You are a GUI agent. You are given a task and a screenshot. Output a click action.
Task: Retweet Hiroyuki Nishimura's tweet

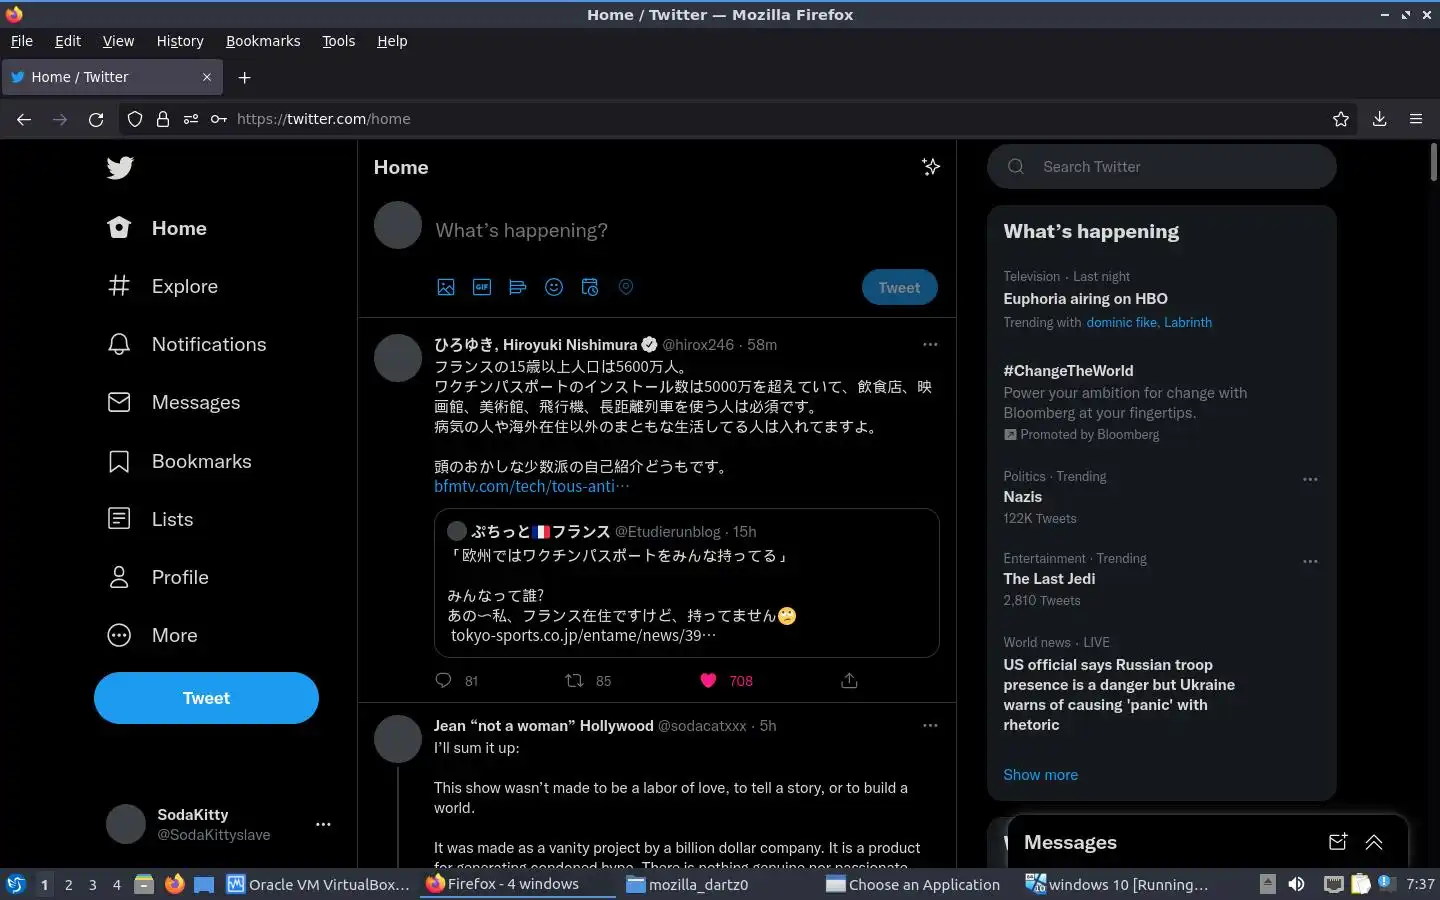[x=575, y=681]
